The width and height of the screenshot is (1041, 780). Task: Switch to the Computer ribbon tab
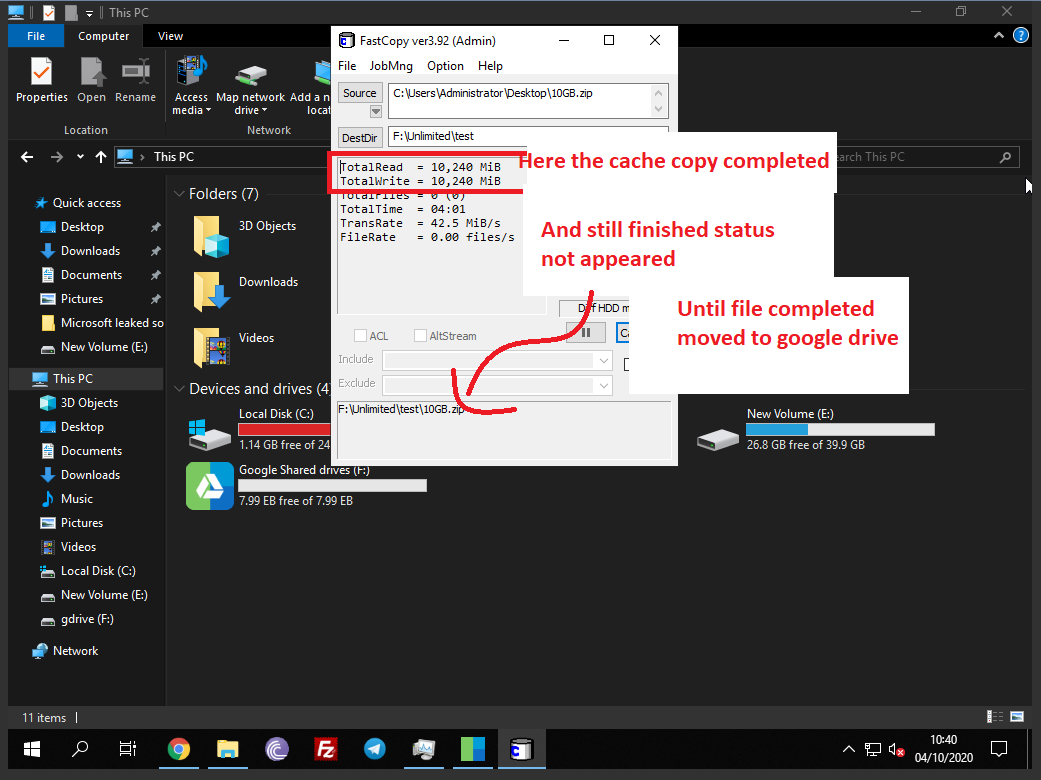coord(104,36)
